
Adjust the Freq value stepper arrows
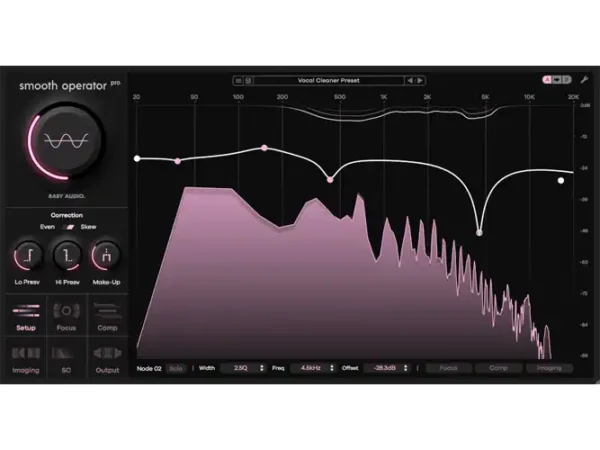pos(332,368)
